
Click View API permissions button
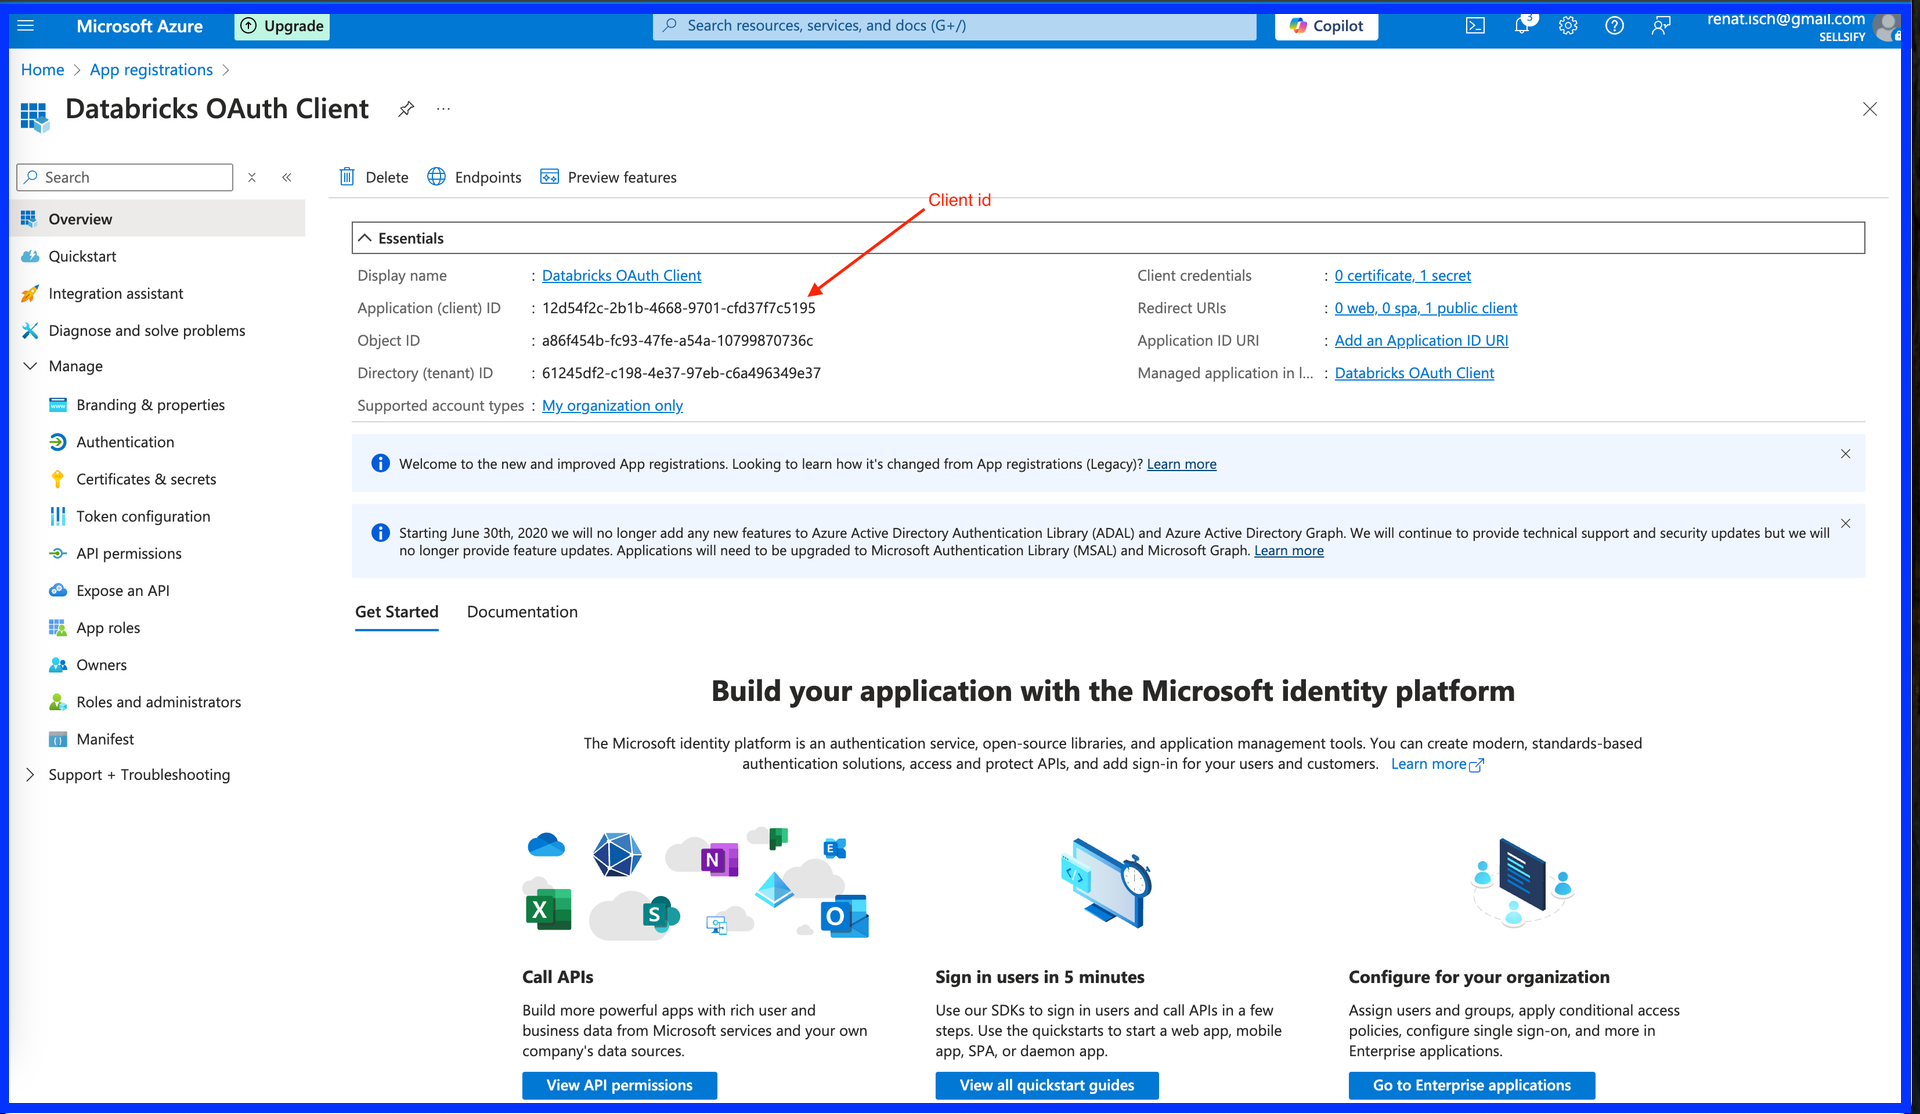pos(619,1085)
